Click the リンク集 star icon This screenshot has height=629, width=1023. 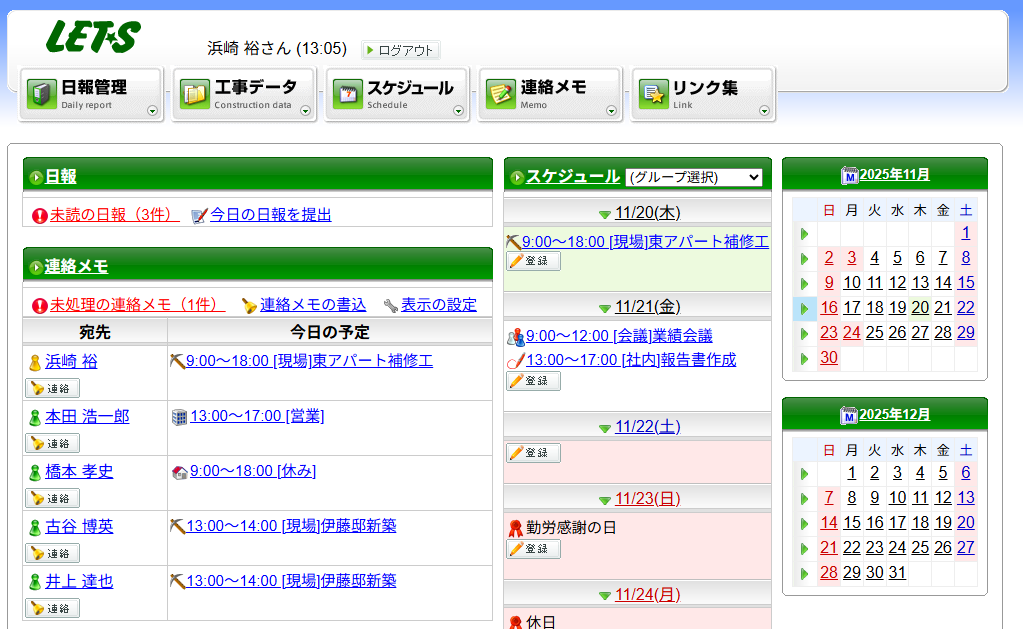click(x=653, y=93)
